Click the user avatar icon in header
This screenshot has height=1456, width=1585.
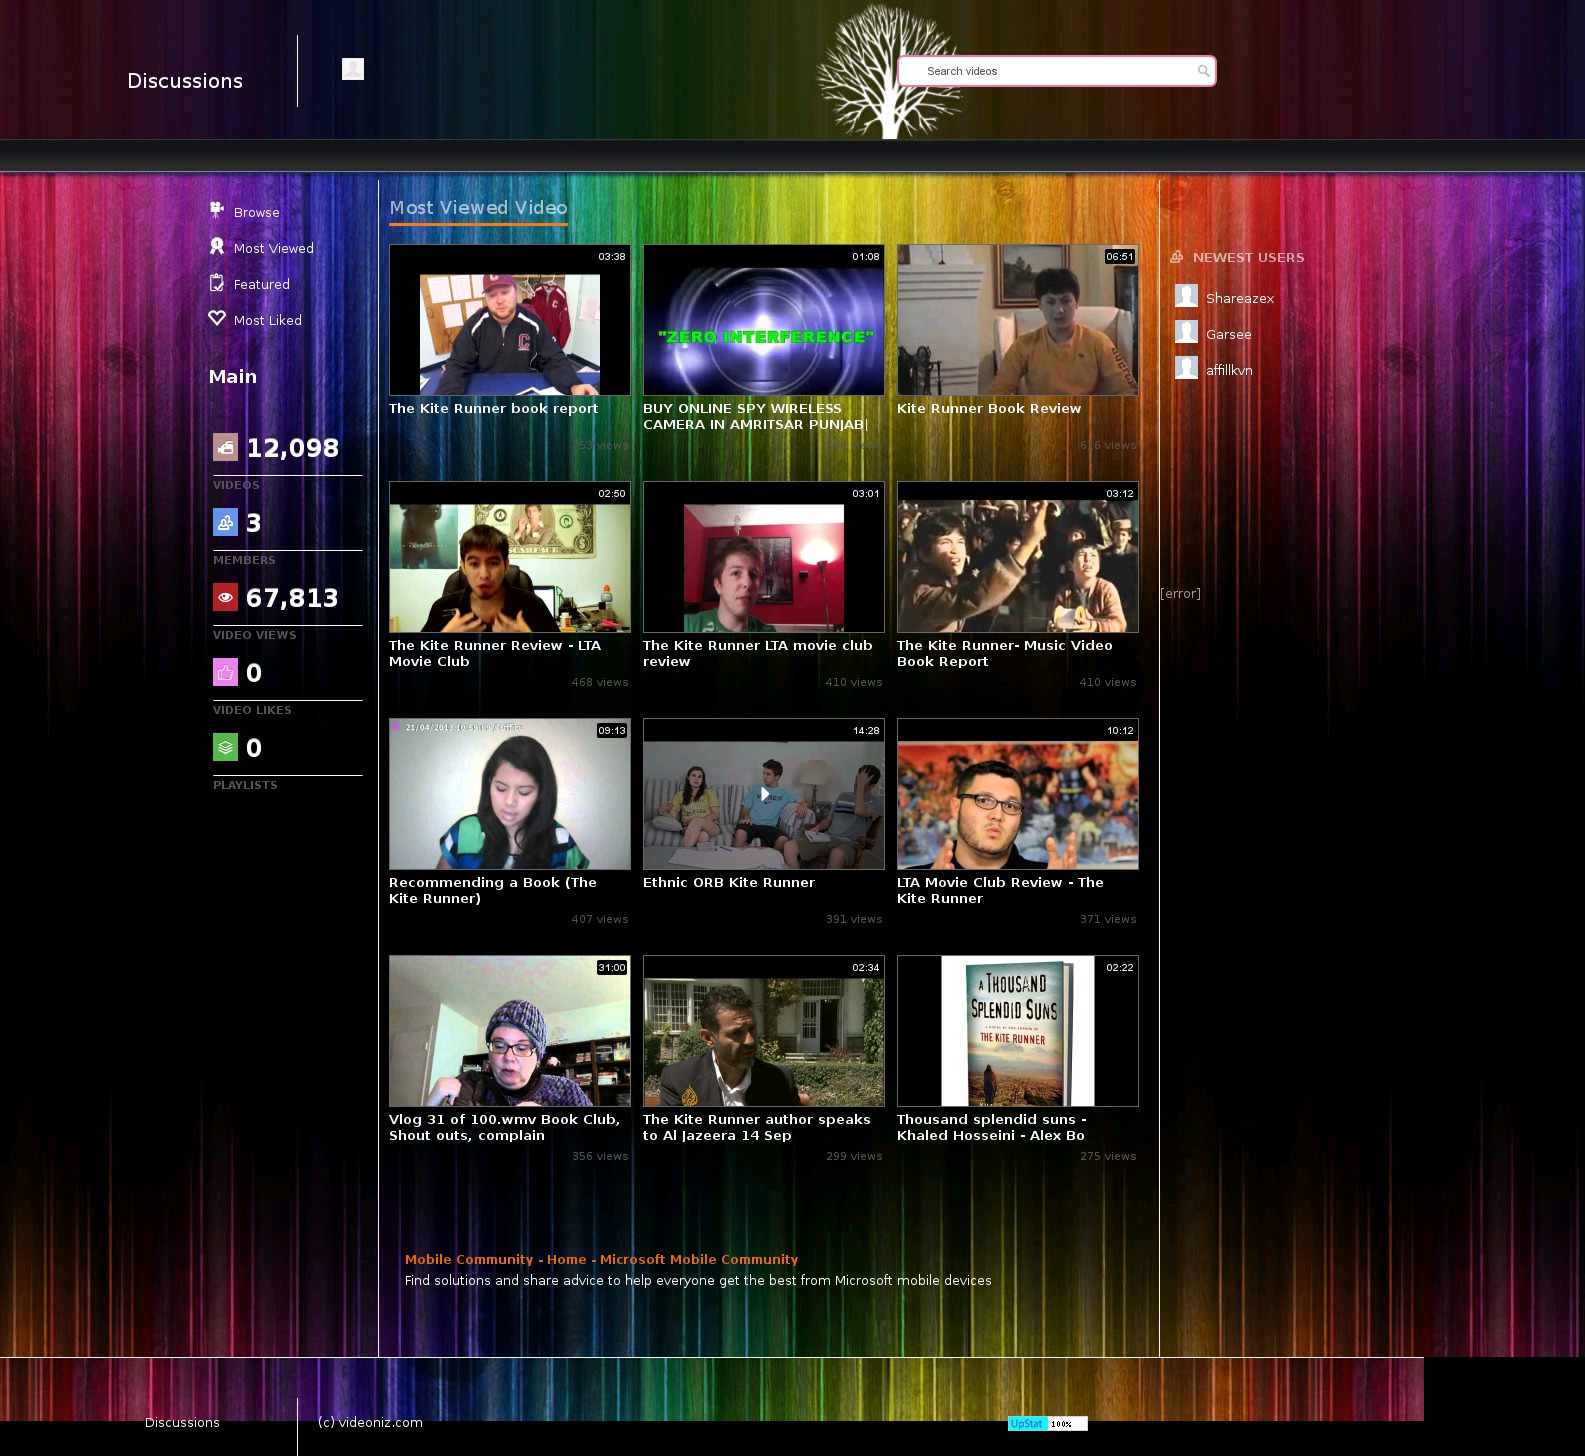(353, 69)
